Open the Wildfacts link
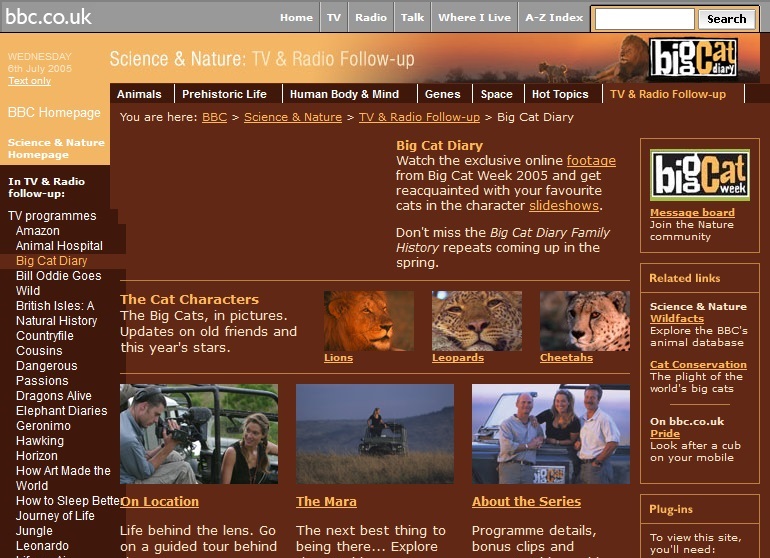Viewport: 770px width, 558px height. 677,318
